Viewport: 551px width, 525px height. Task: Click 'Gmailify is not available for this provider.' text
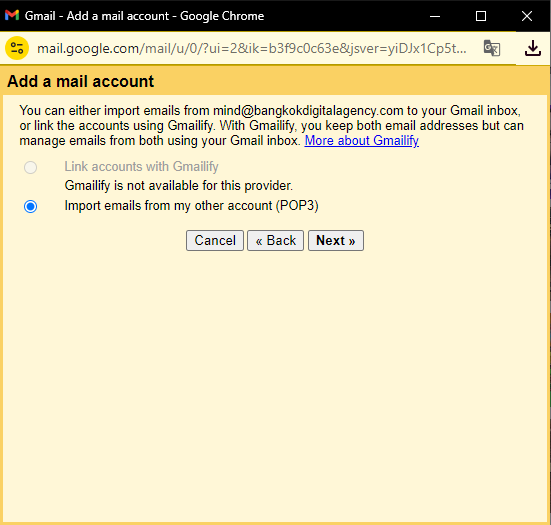(179, 186)
